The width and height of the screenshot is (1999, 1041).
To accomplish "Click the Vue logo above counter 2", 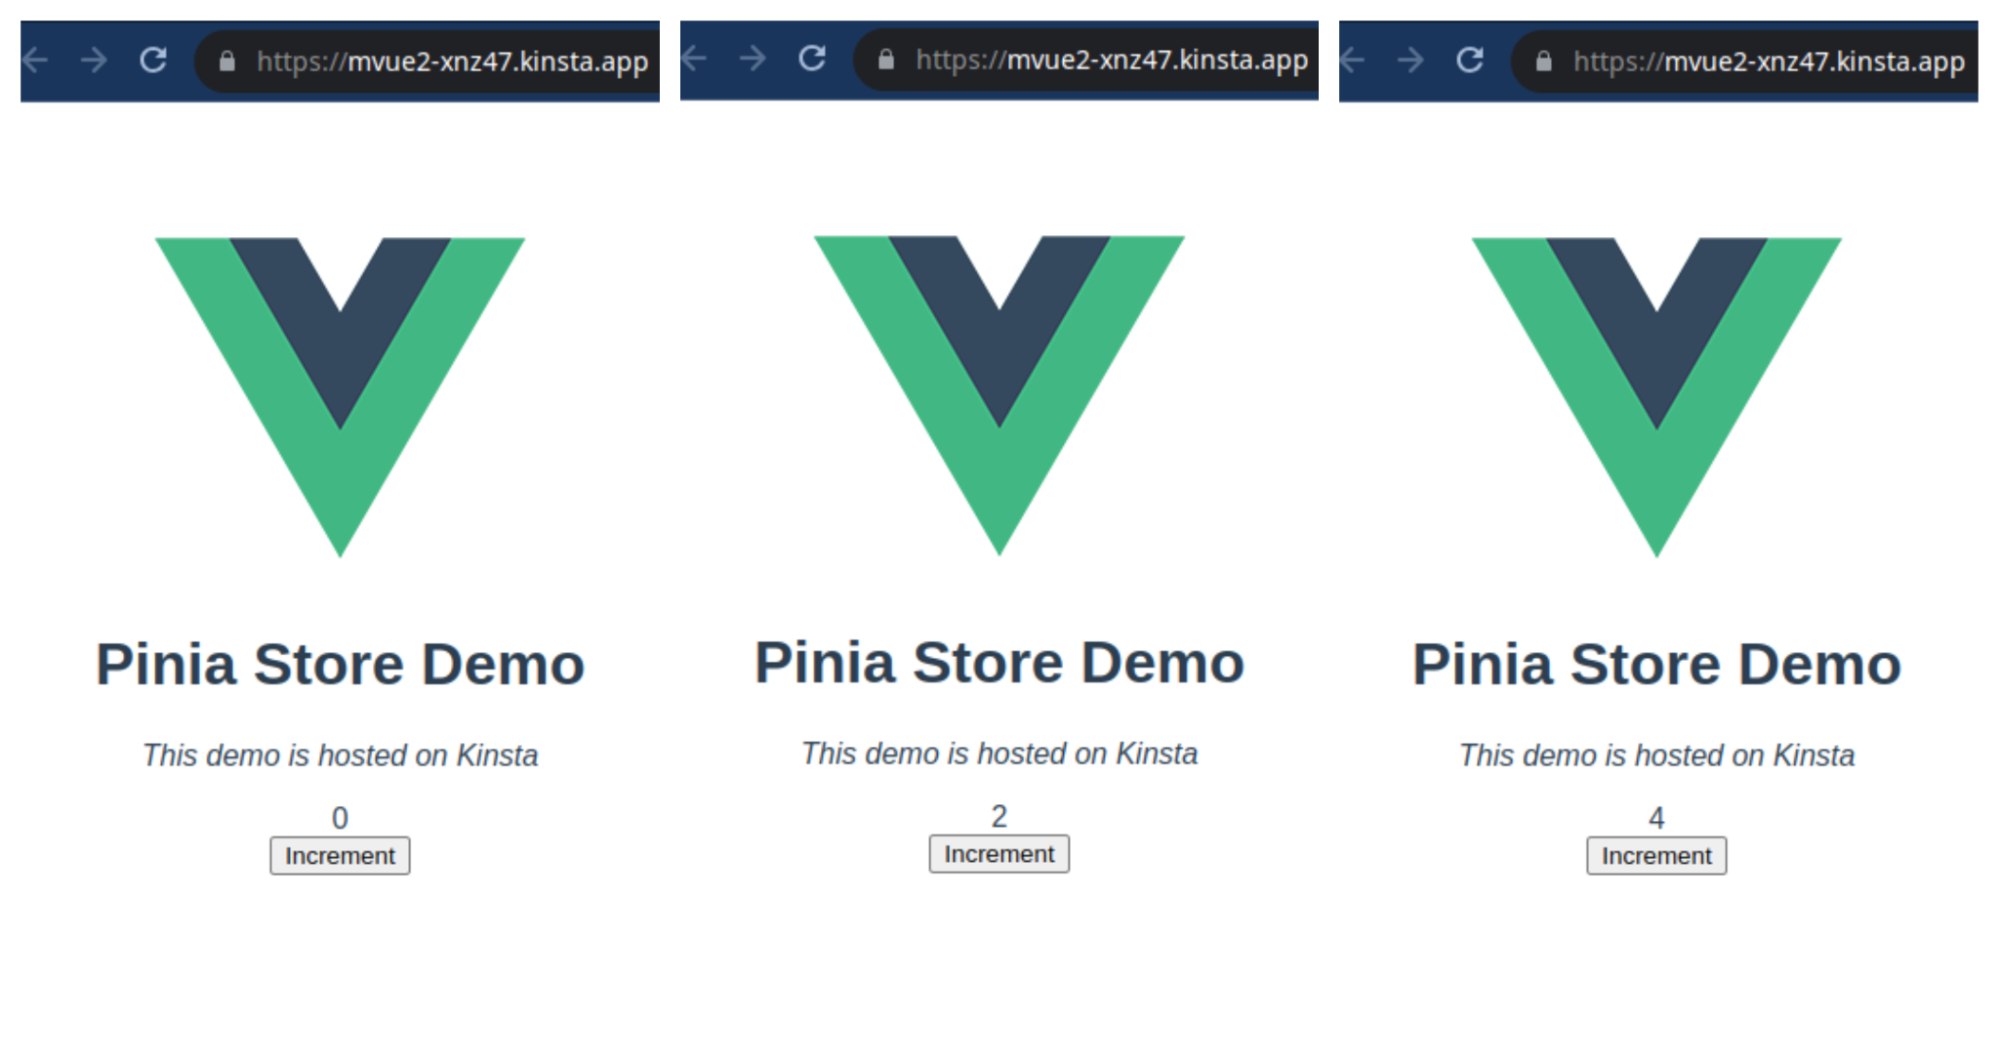I will point(999,395).
